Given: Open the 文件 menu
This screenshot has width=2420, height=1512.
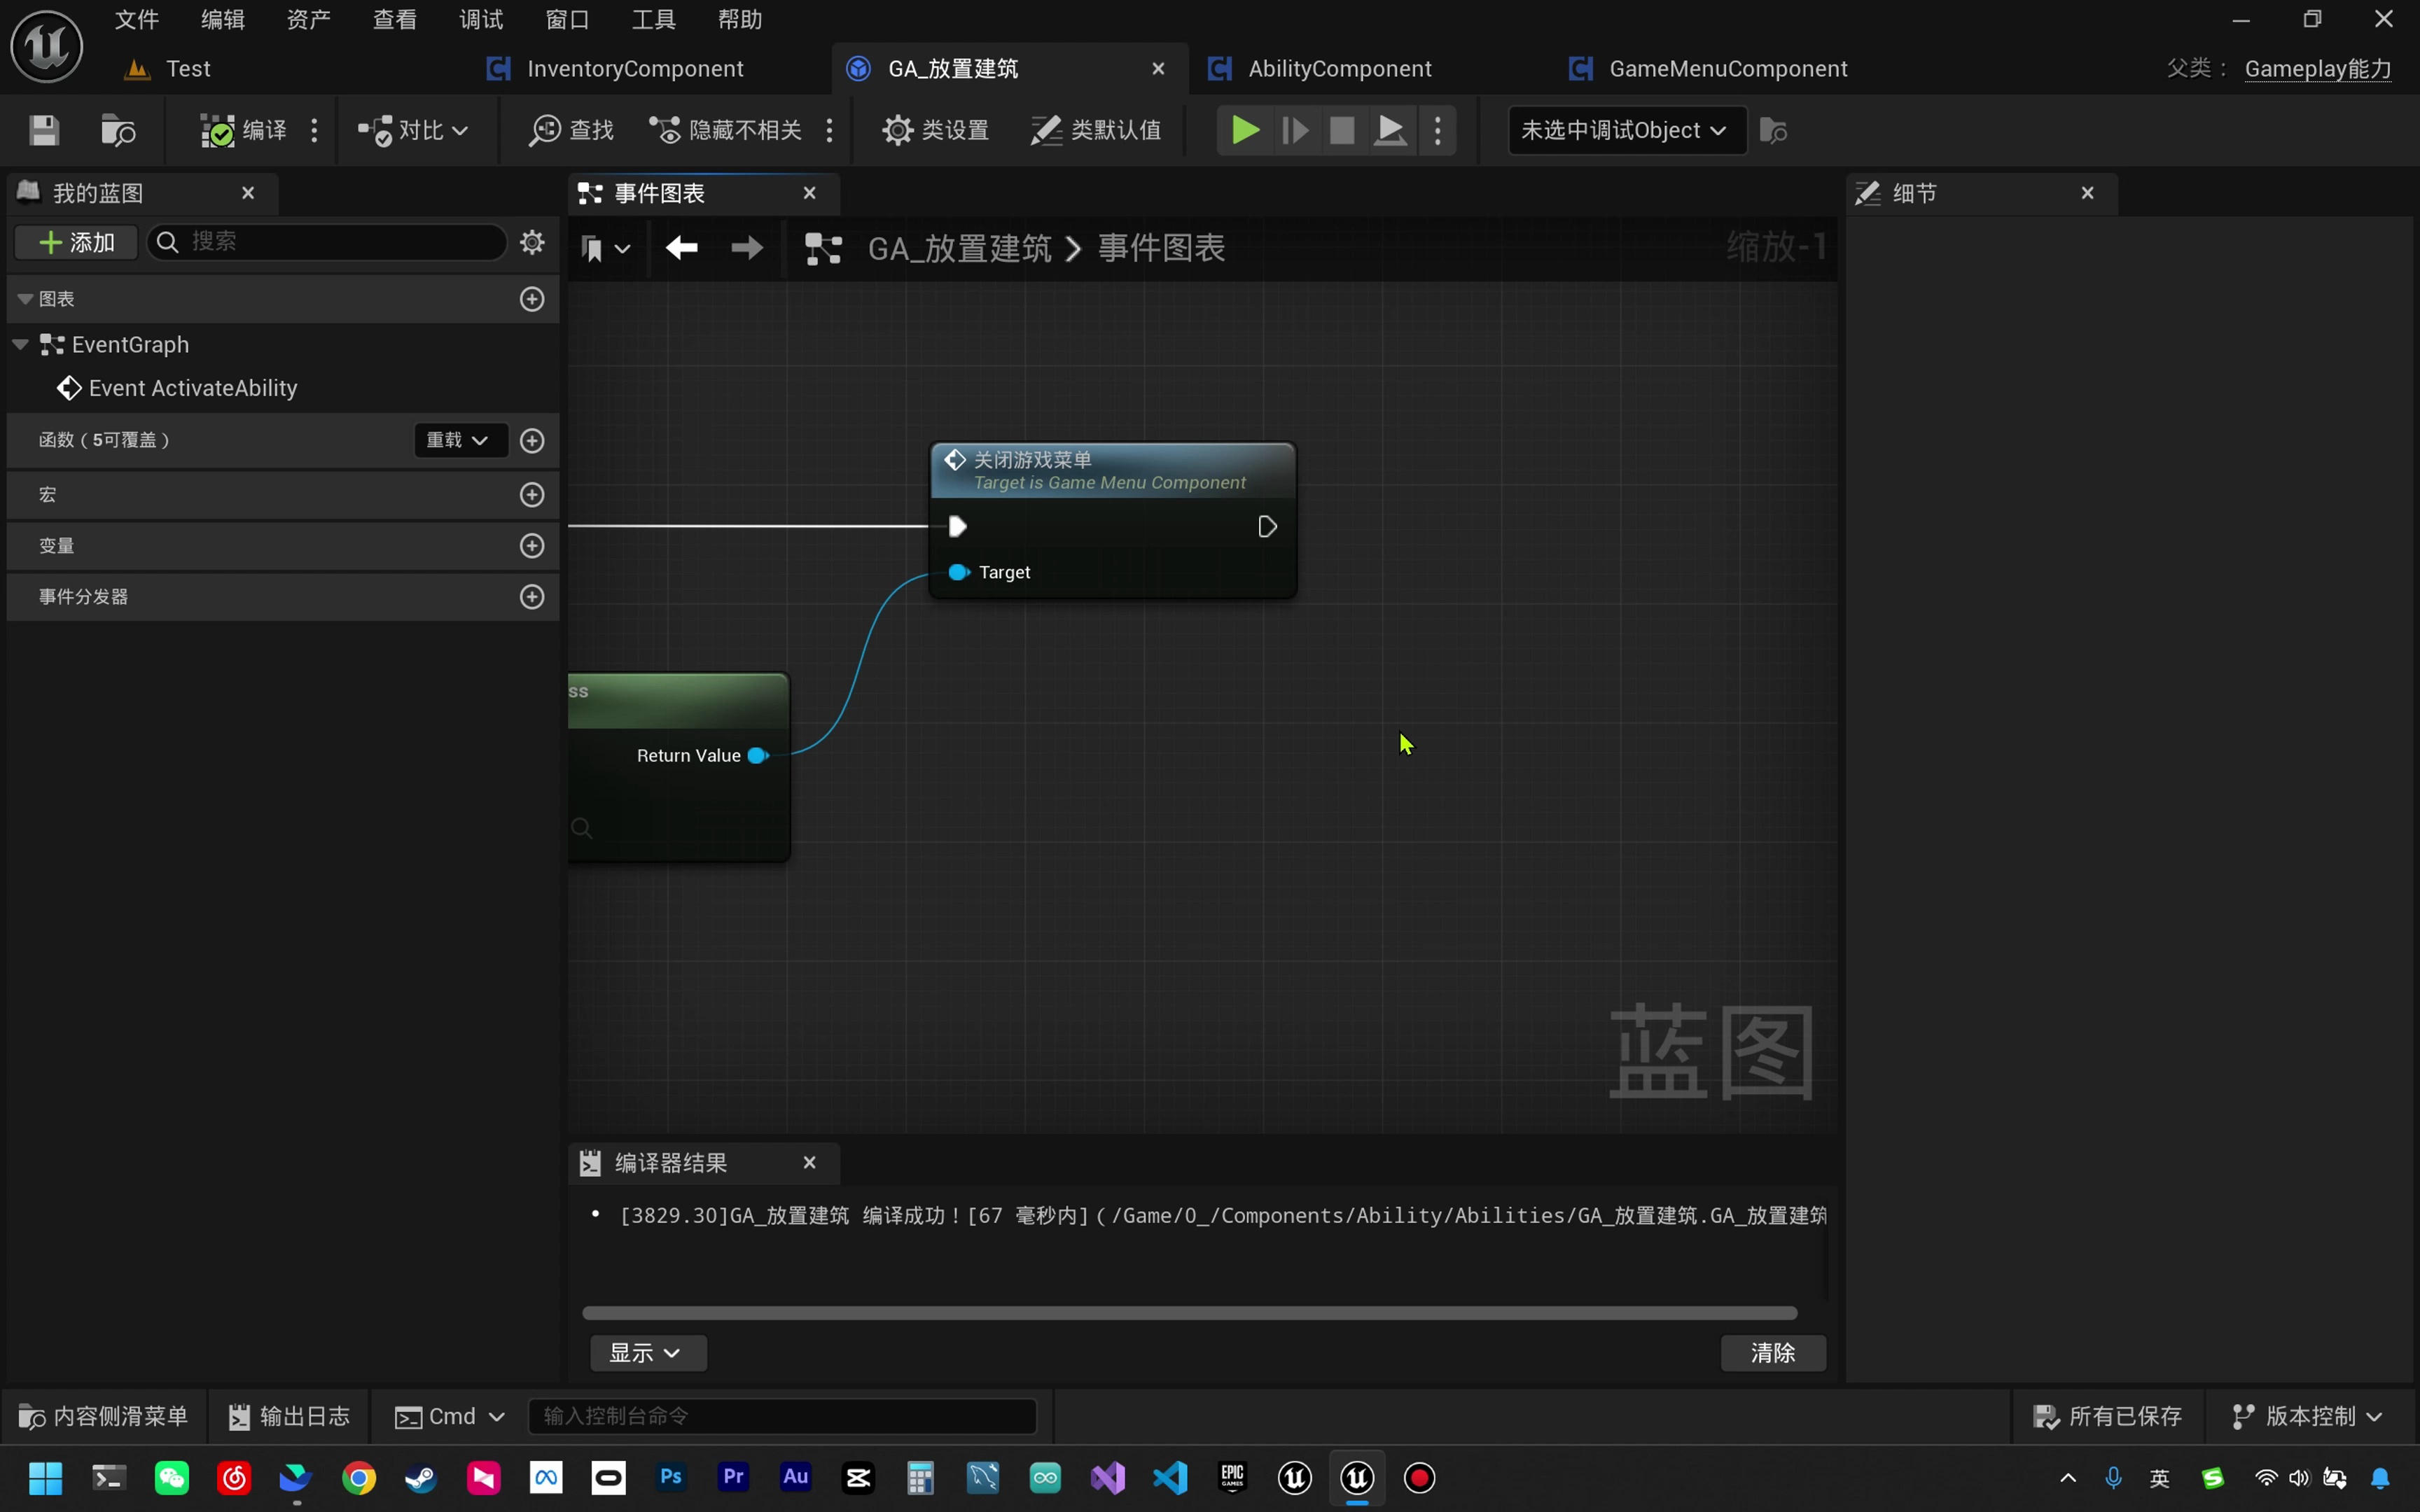Looking at the screenshot, I should [x=137, y=19].
